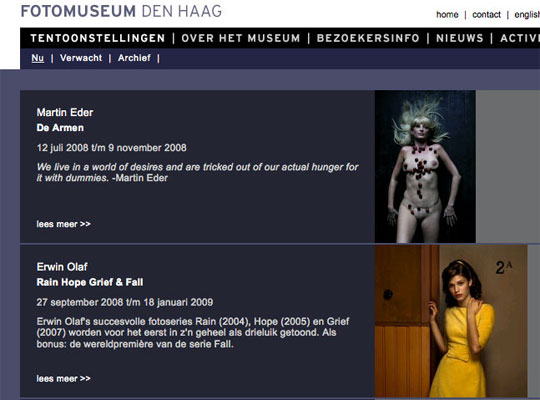This screenshot has height=400, width=540.
Task: Click the Martin Eder quote text
Action: (197, 172)
